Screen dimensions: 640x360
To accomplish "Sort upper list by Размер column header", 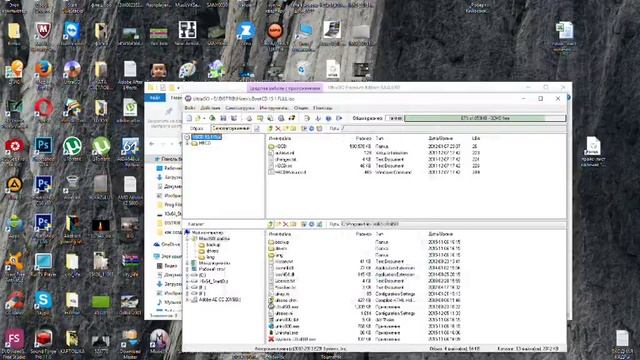I will pos(363,138).
